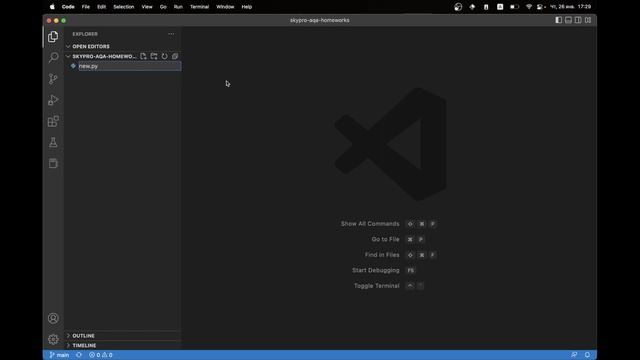Open the Edit menu
The height and width of the screenshot is (360, 640).
(x=101, y=7)
